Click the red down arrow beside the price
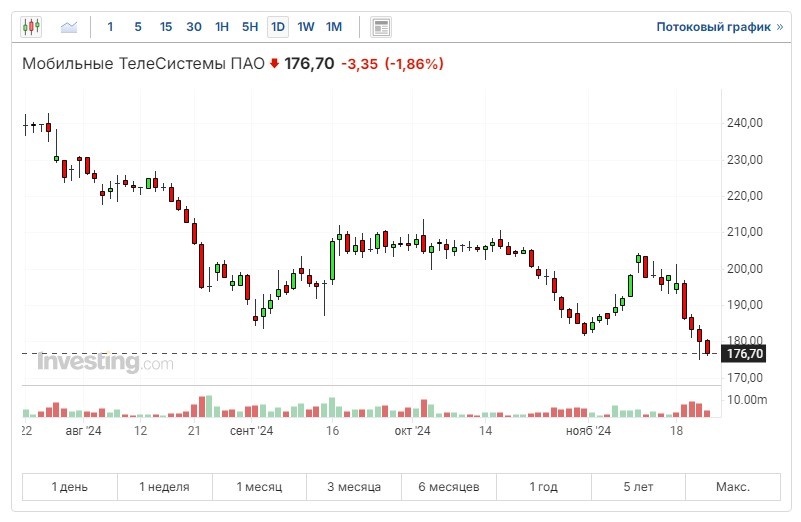 point(274,63)
